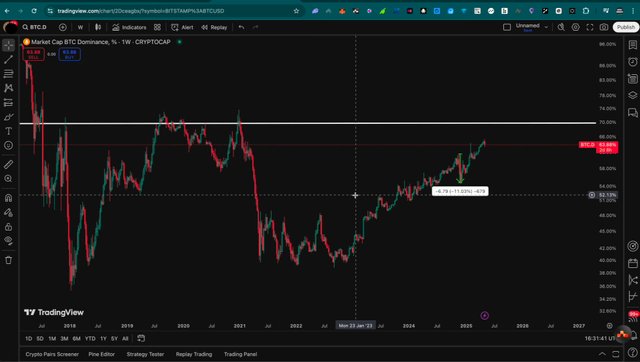Select the 5Y time range
The image size is (640, 362).
click(114, 338)
